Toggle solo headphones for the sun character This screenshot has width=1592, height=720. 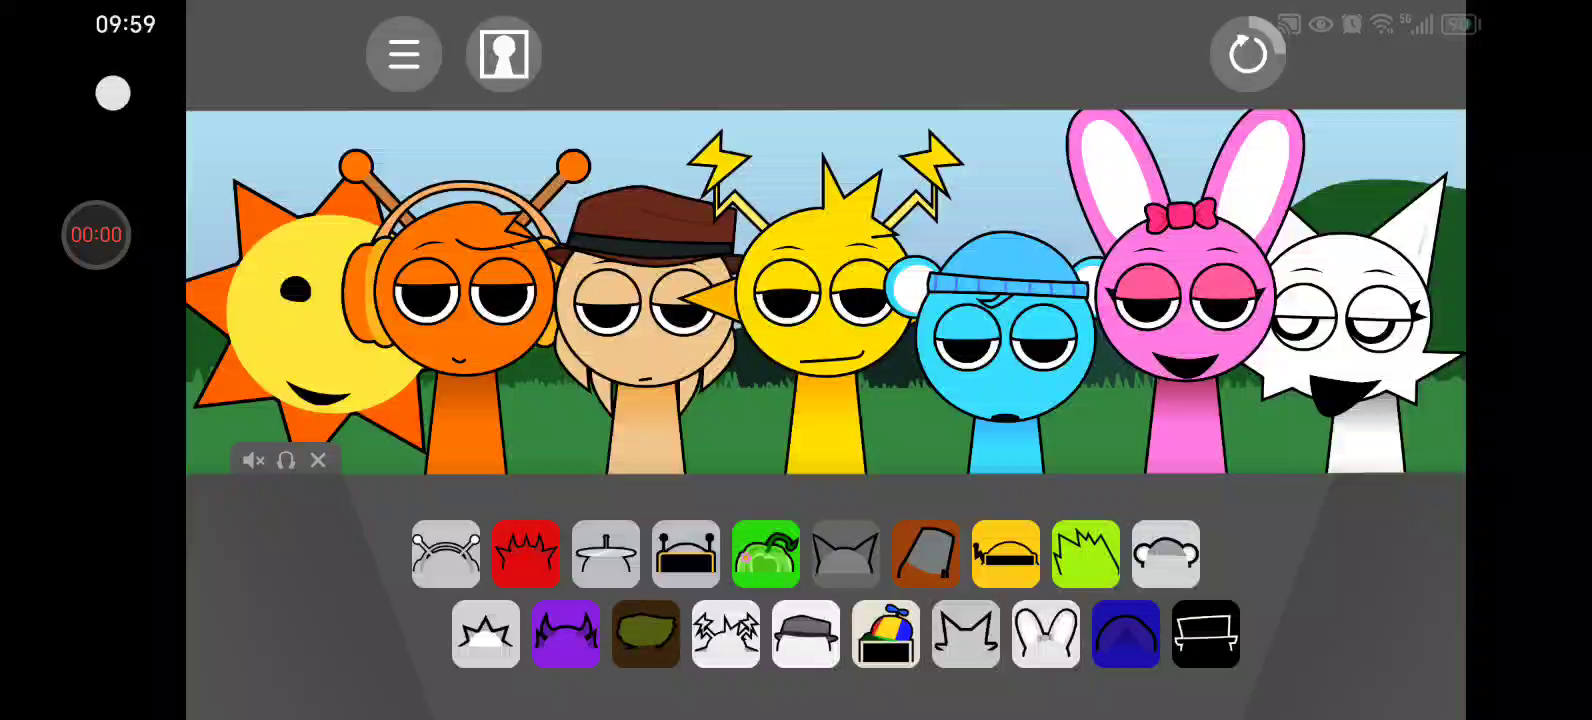[286, 460]
